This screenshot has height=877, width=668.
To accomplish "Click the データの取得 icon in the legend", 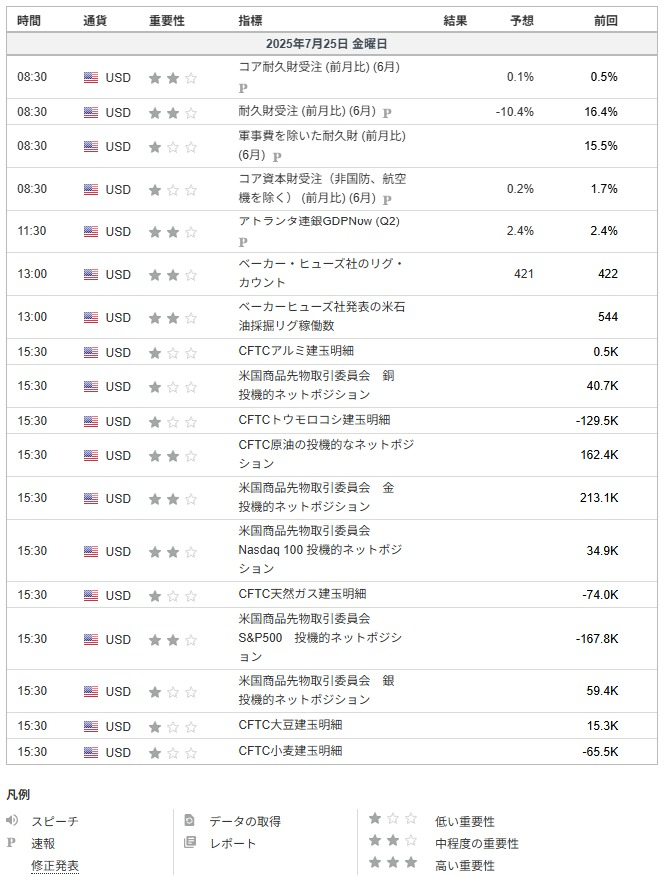I will [190, 821].
